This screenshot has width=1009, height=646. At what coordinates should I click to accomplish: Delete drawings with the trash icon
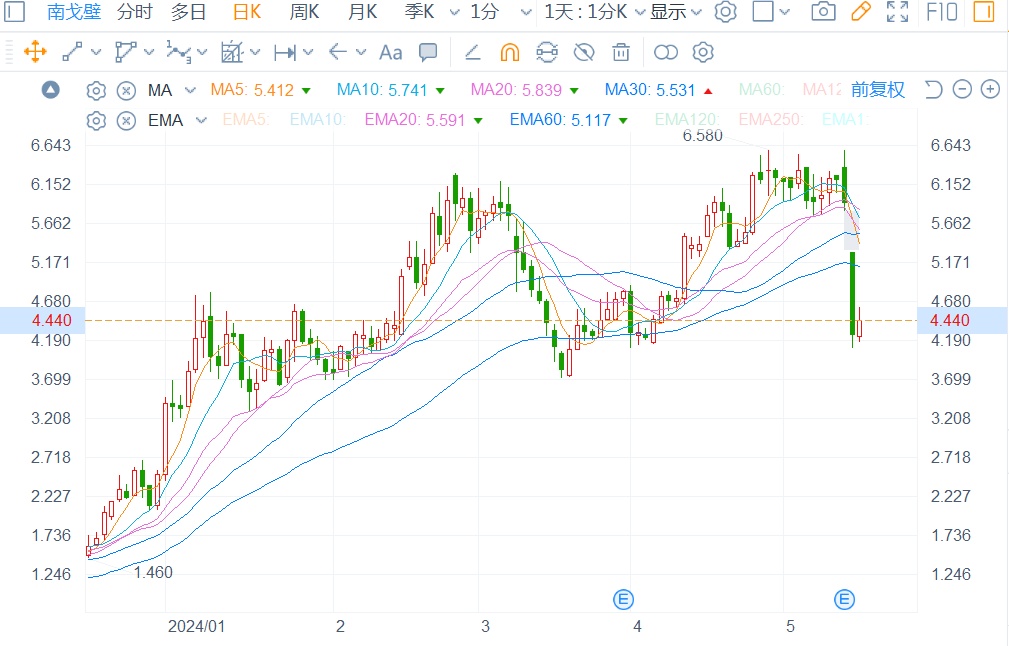pos(621,52)
